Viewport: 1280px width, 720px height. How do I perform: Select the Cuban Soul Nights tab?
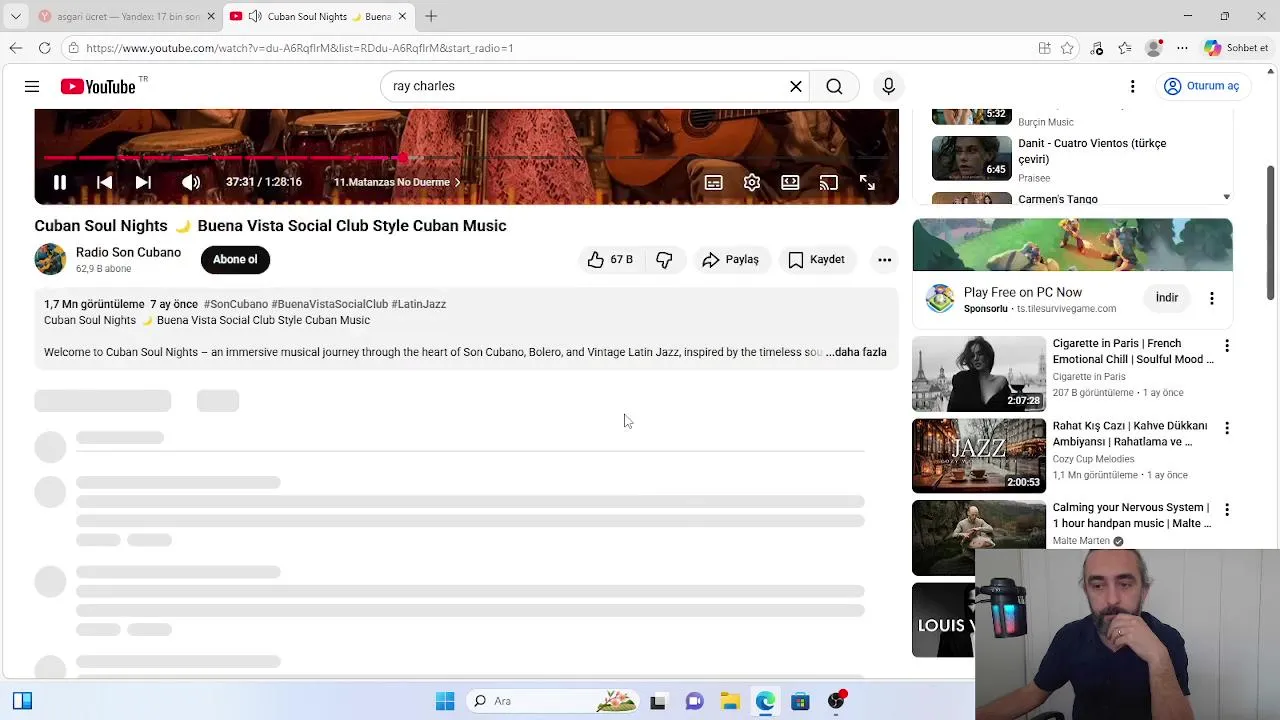click(x=320, y=16)
